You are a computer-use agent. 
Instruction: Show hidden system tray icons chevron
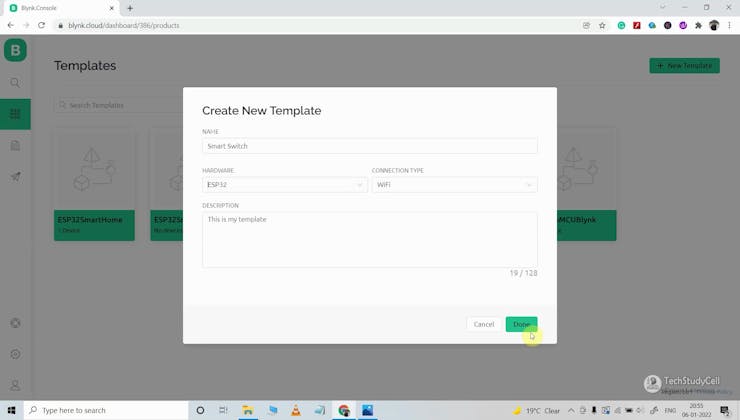pos(571,411)
